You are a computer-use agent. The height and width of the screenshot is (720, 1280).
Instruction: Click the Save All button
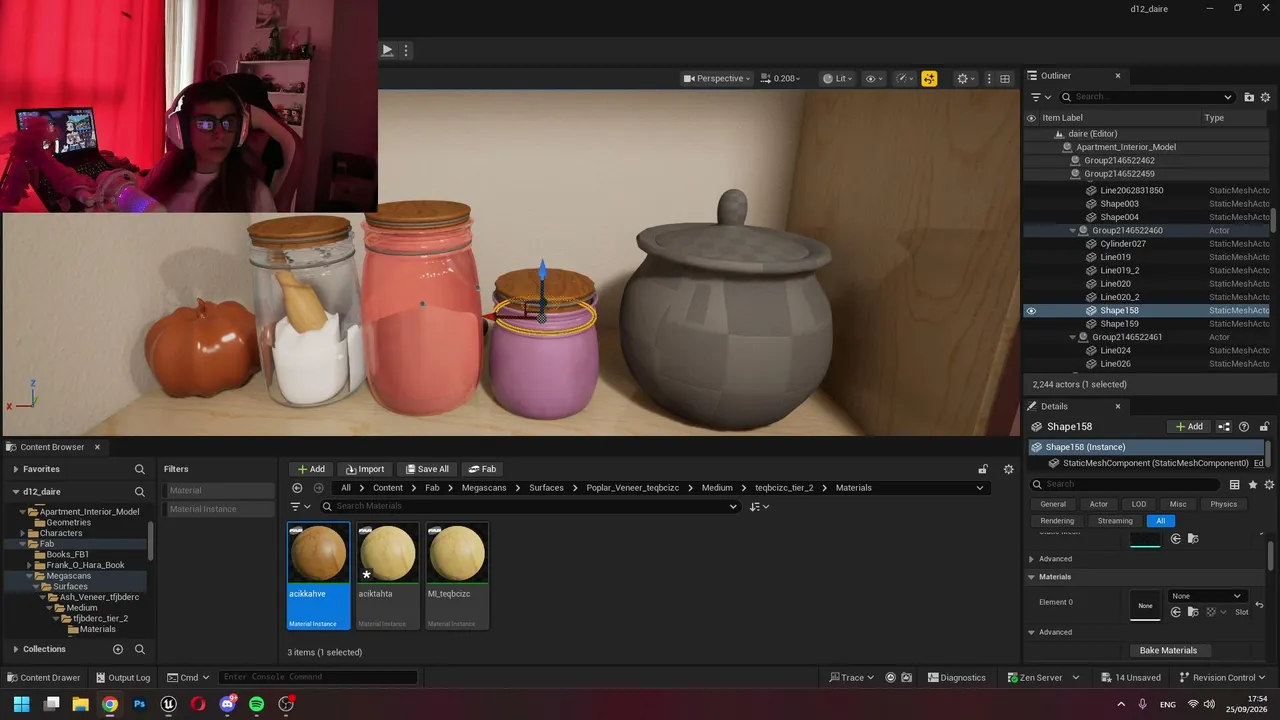click(x=427, y=469)
